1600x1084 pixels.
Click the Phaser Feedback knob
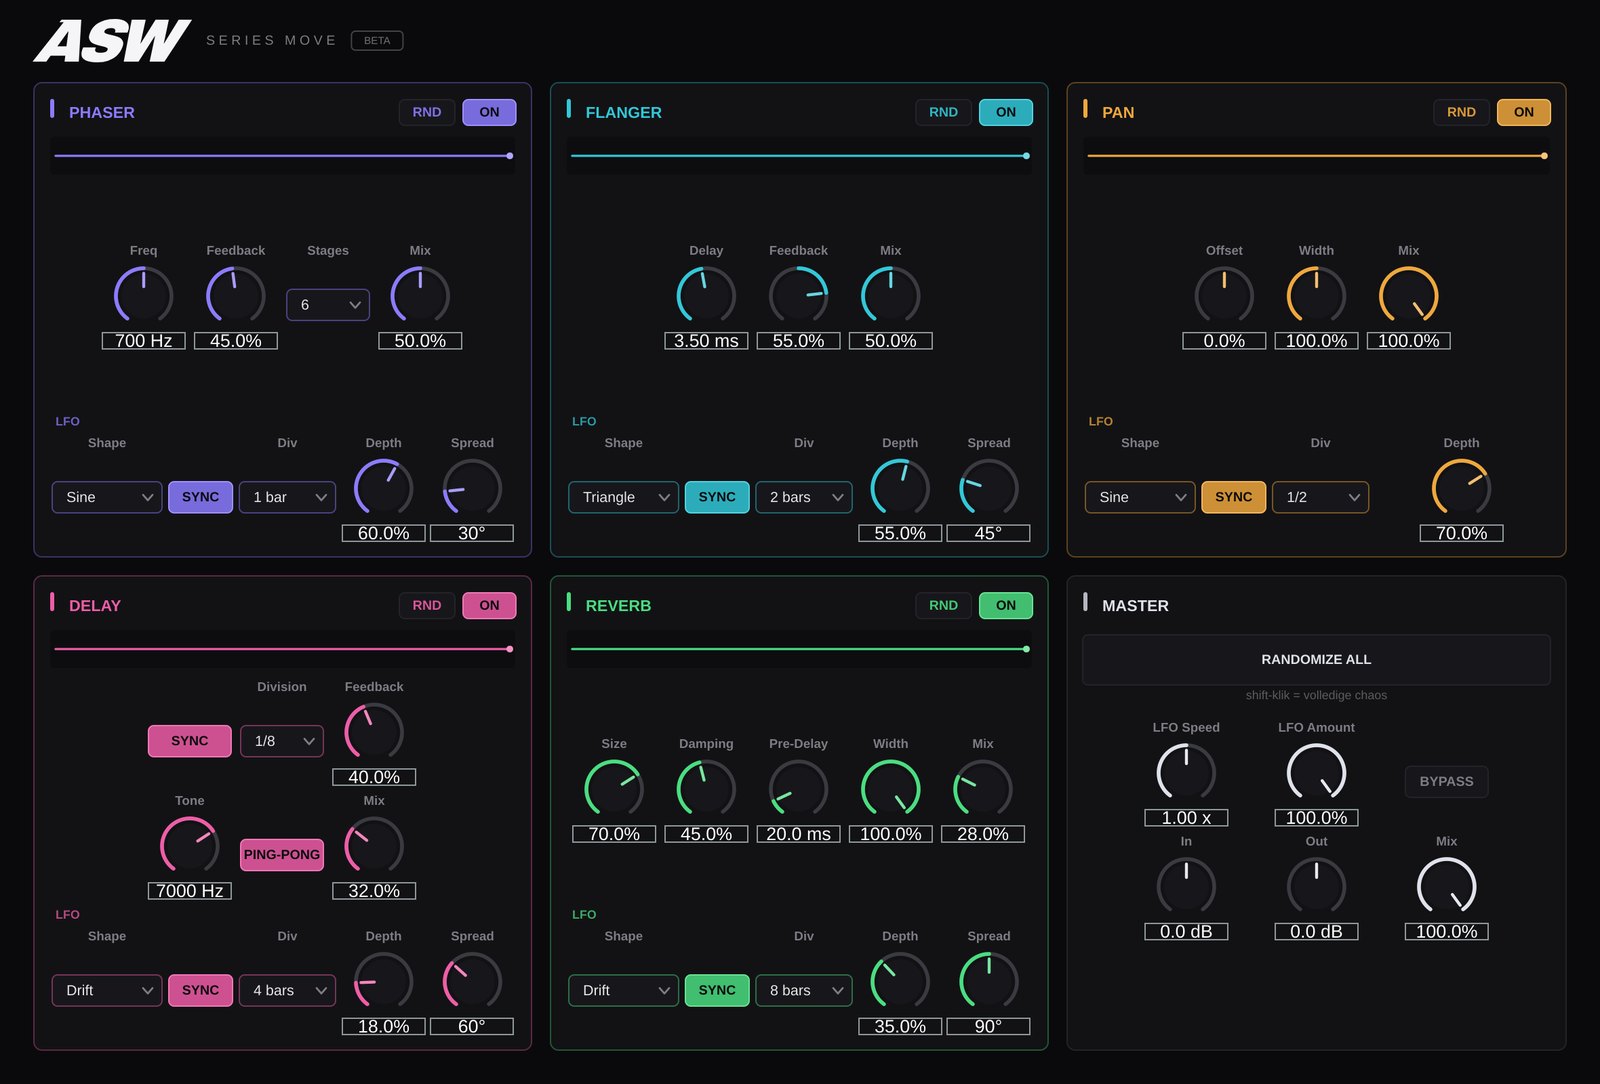click(x=236, y=295)
